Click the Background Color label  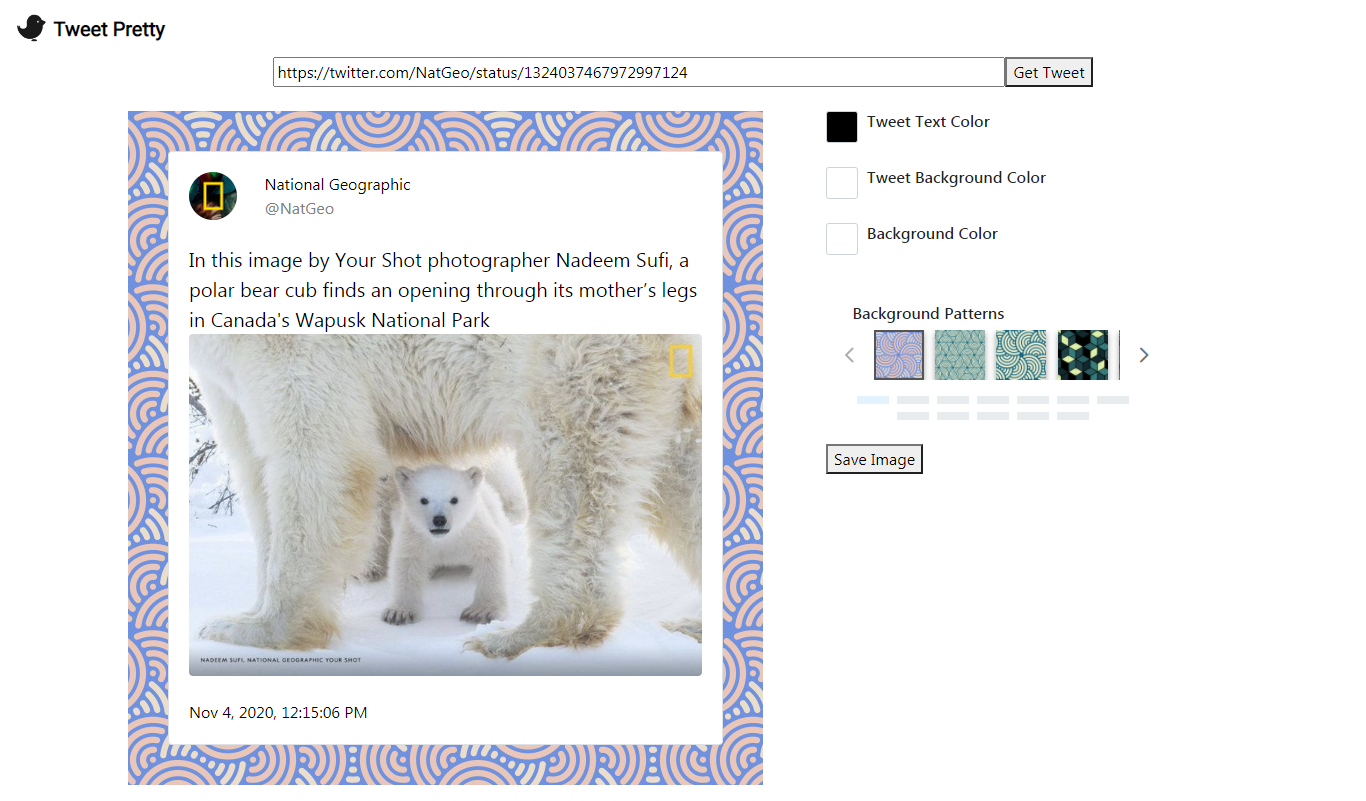[932, 234]
